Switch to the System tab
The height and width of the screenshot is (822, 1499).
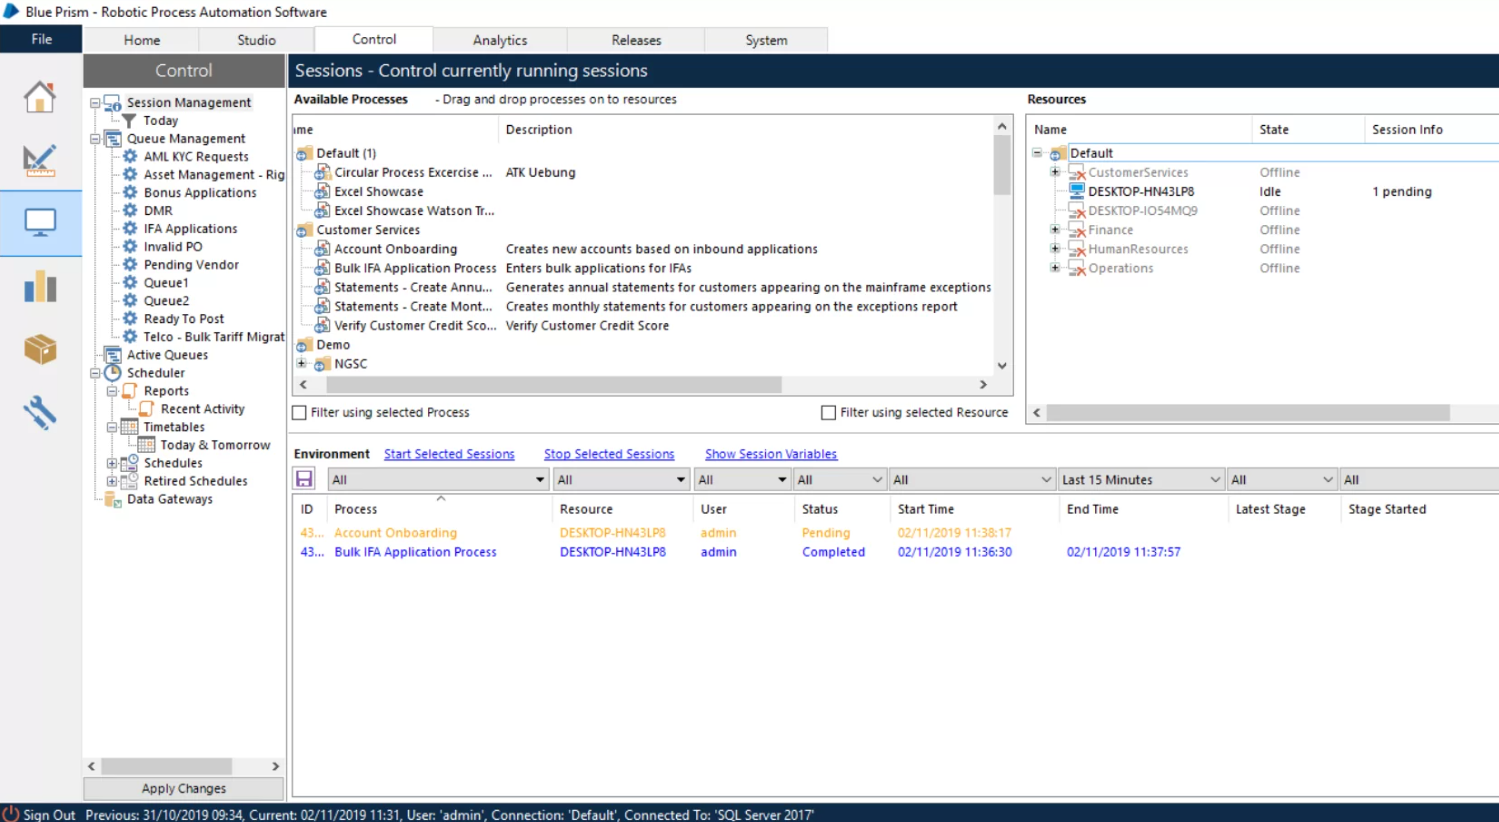pos(766,40)
